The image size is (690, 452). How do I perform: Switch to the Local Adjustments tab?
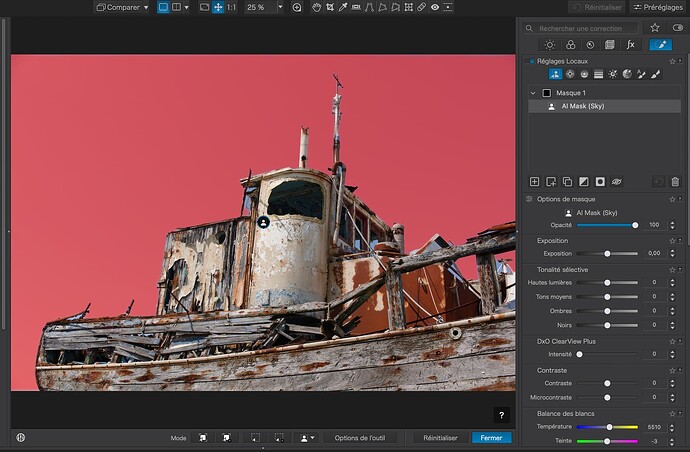coord(660,45)
